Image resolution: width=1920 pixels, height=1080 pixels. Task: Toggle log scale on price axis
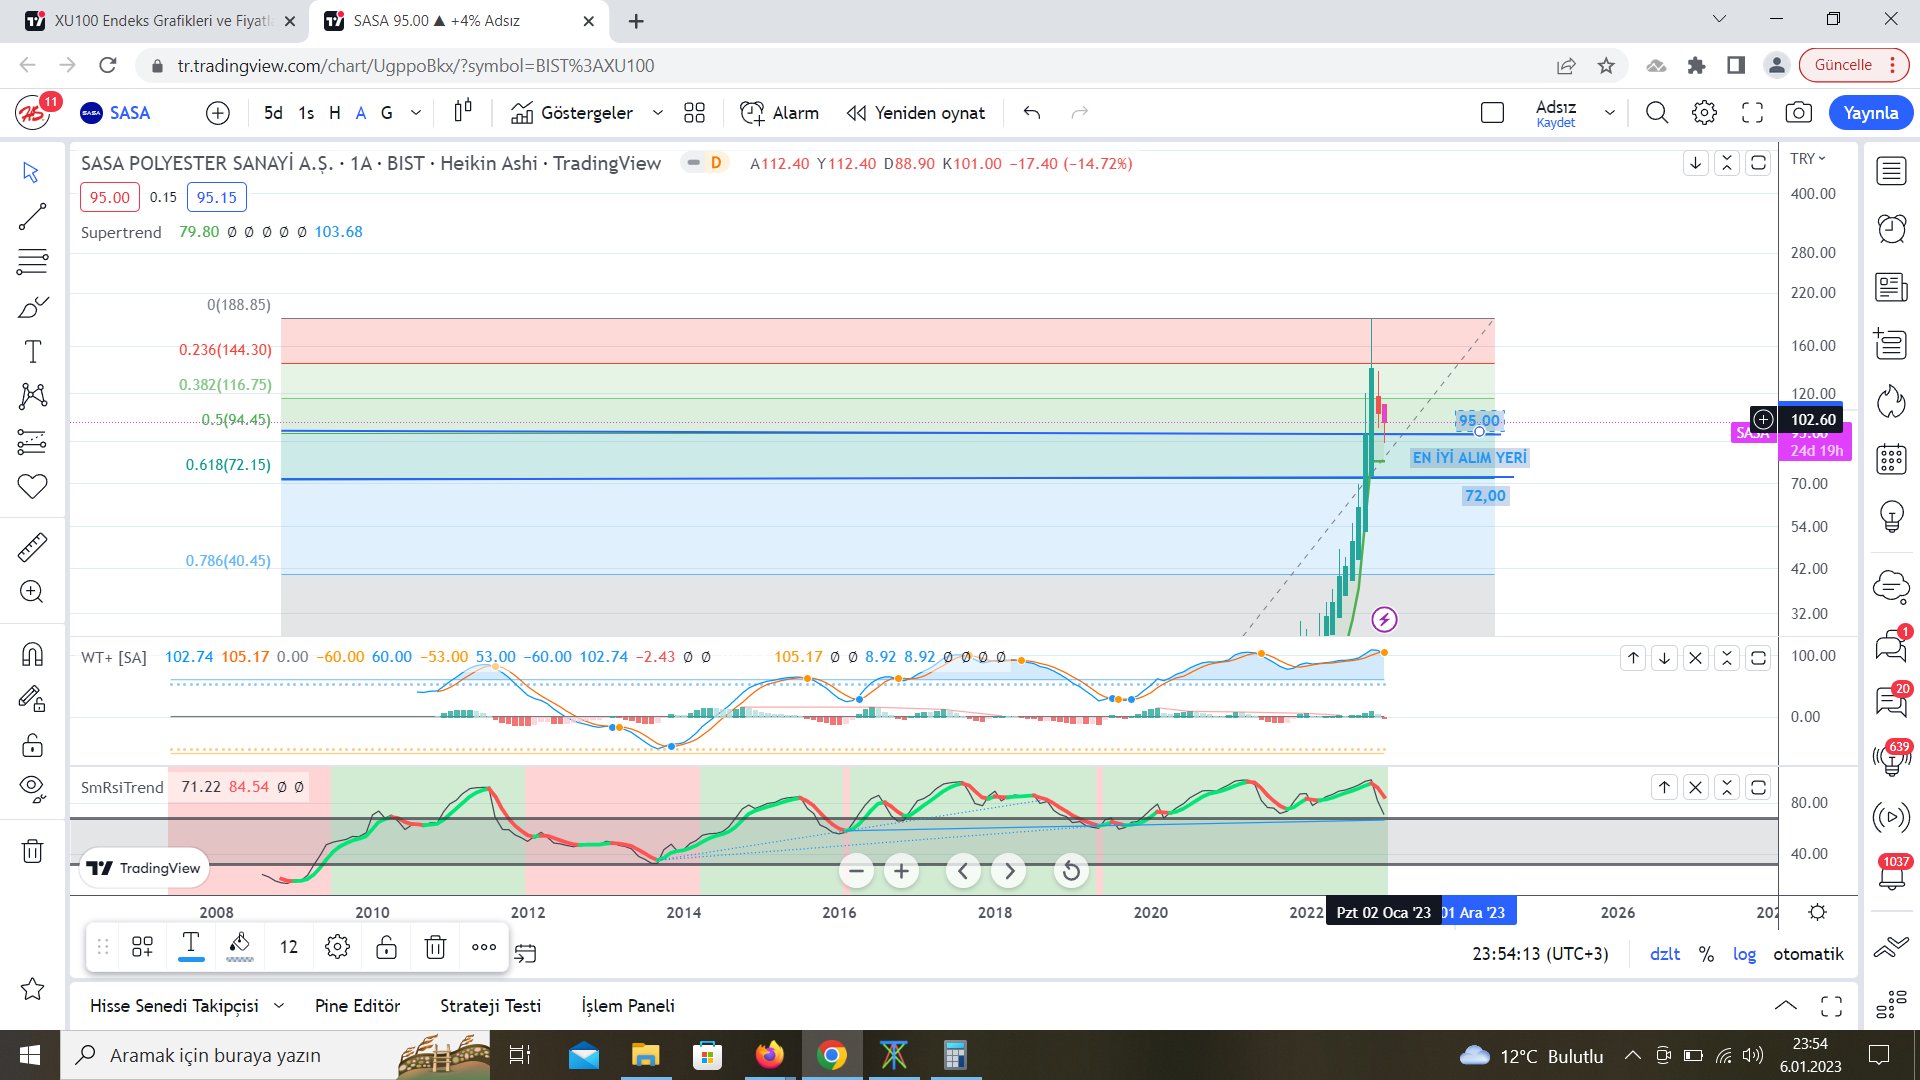pyautogui.click(x=1744, y=954)
